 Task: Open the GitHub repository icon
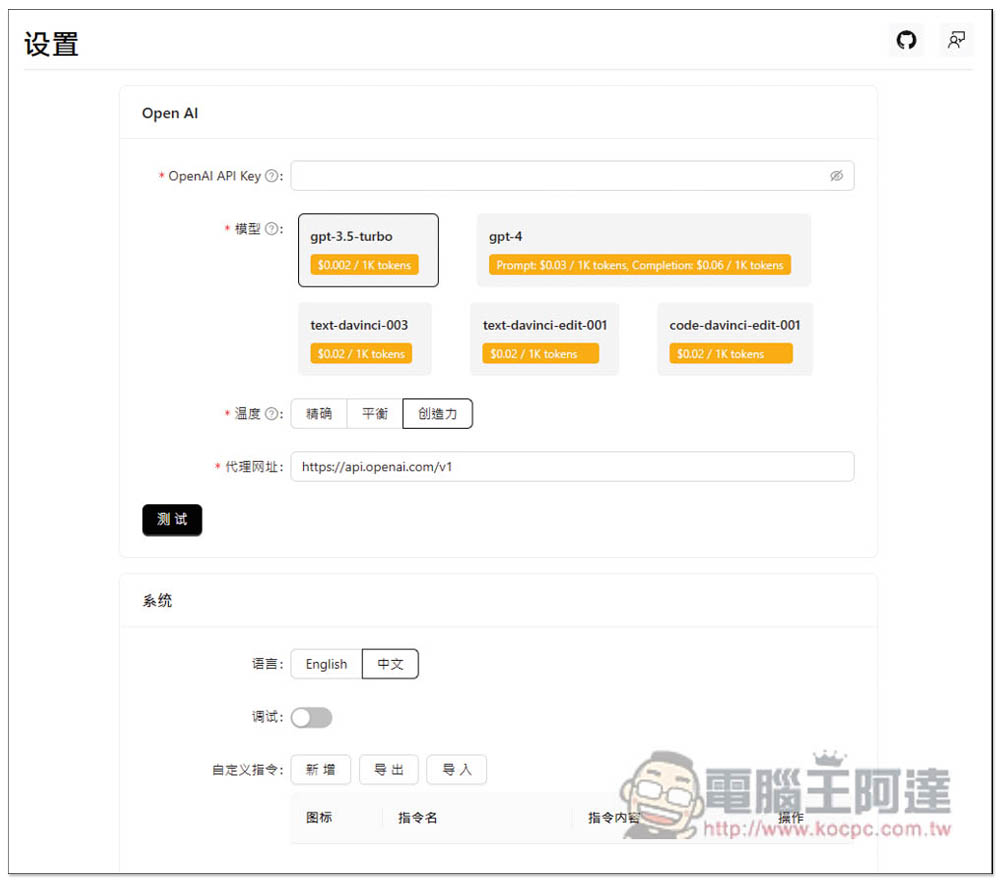pyautogui.click(x=906, y=41)
